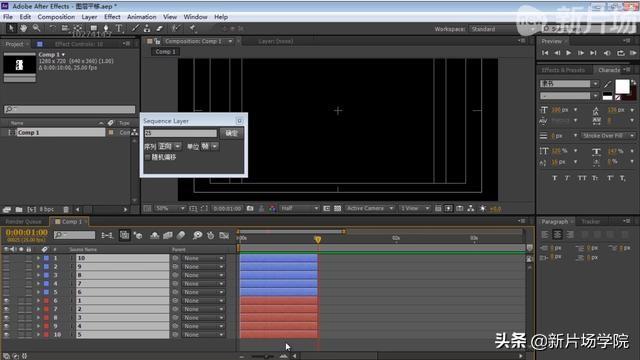640x360 pixels.
Task: Open the Composition menu
Action: pyautogui.click(x=56, y=17)
